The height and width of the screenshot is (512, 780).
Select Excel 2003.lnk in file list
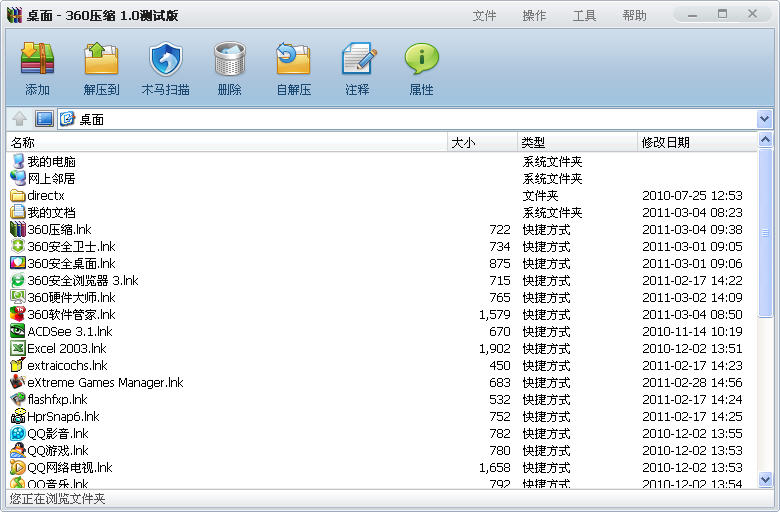pos(66,349)
